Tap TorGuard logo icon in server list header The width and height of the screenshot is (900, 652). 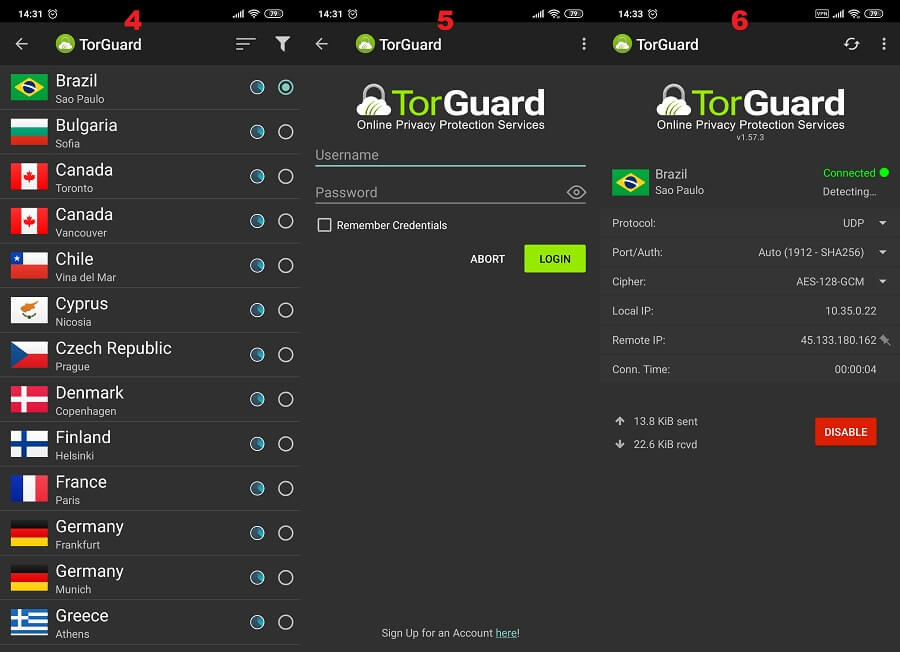65,44
